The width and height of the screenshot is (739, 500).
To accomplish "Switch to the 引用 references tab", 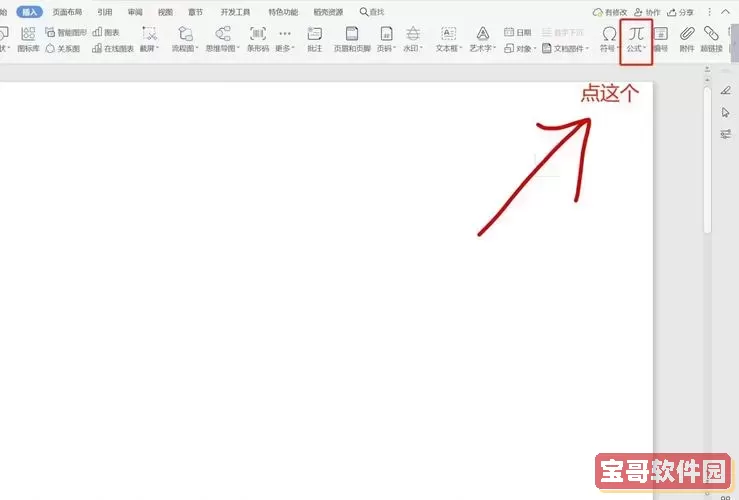I will [x=105, y=12].
